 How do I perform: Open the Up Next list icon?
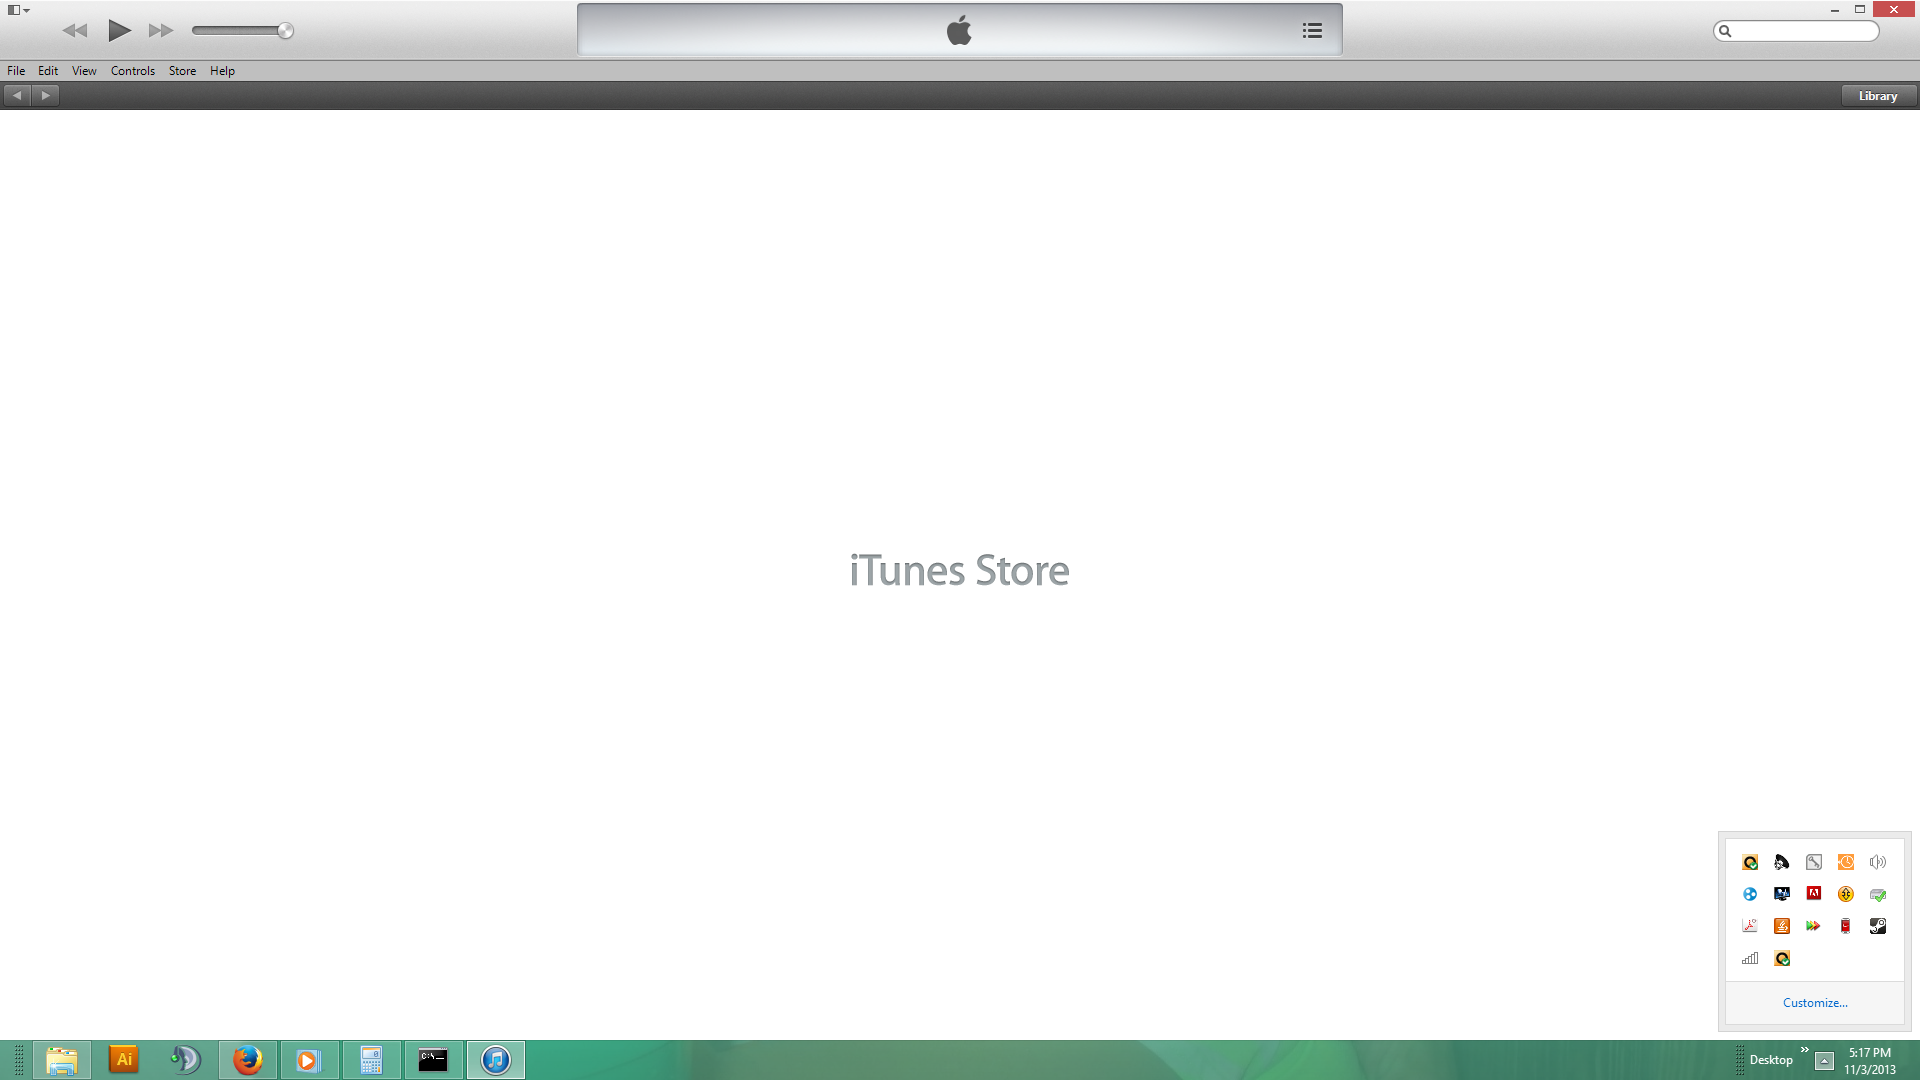(1312, 31)
